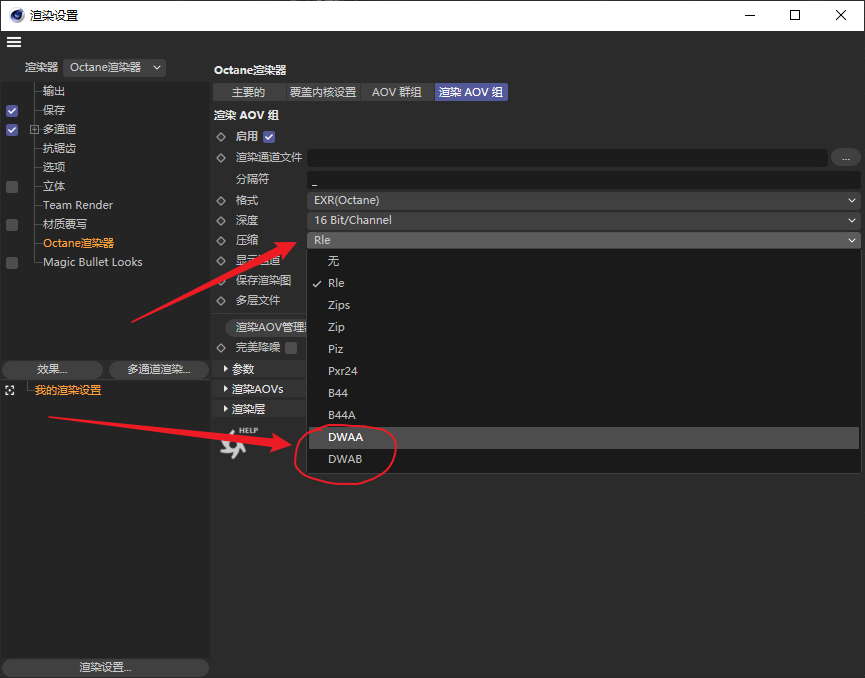Viewport: 865px width, 678px height.
Task: Click the browse '...' button for 渲染通道文件
Action: click(x=845, y=158)
